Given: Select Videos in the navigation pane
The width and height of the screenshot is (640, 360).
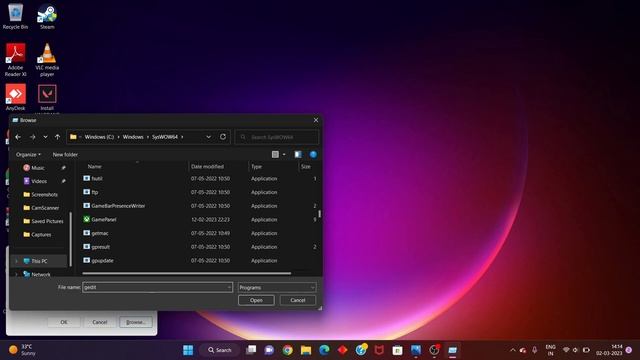Looking at the screenshot, I should pos(39,181).
